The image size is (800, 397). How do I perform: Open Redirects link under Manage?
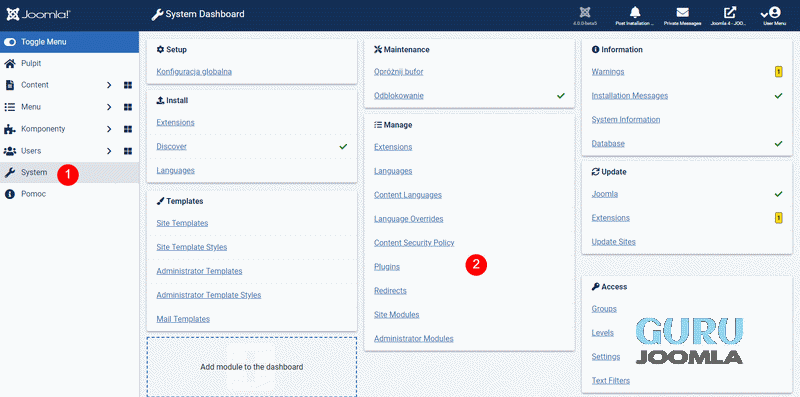[390, 291]
